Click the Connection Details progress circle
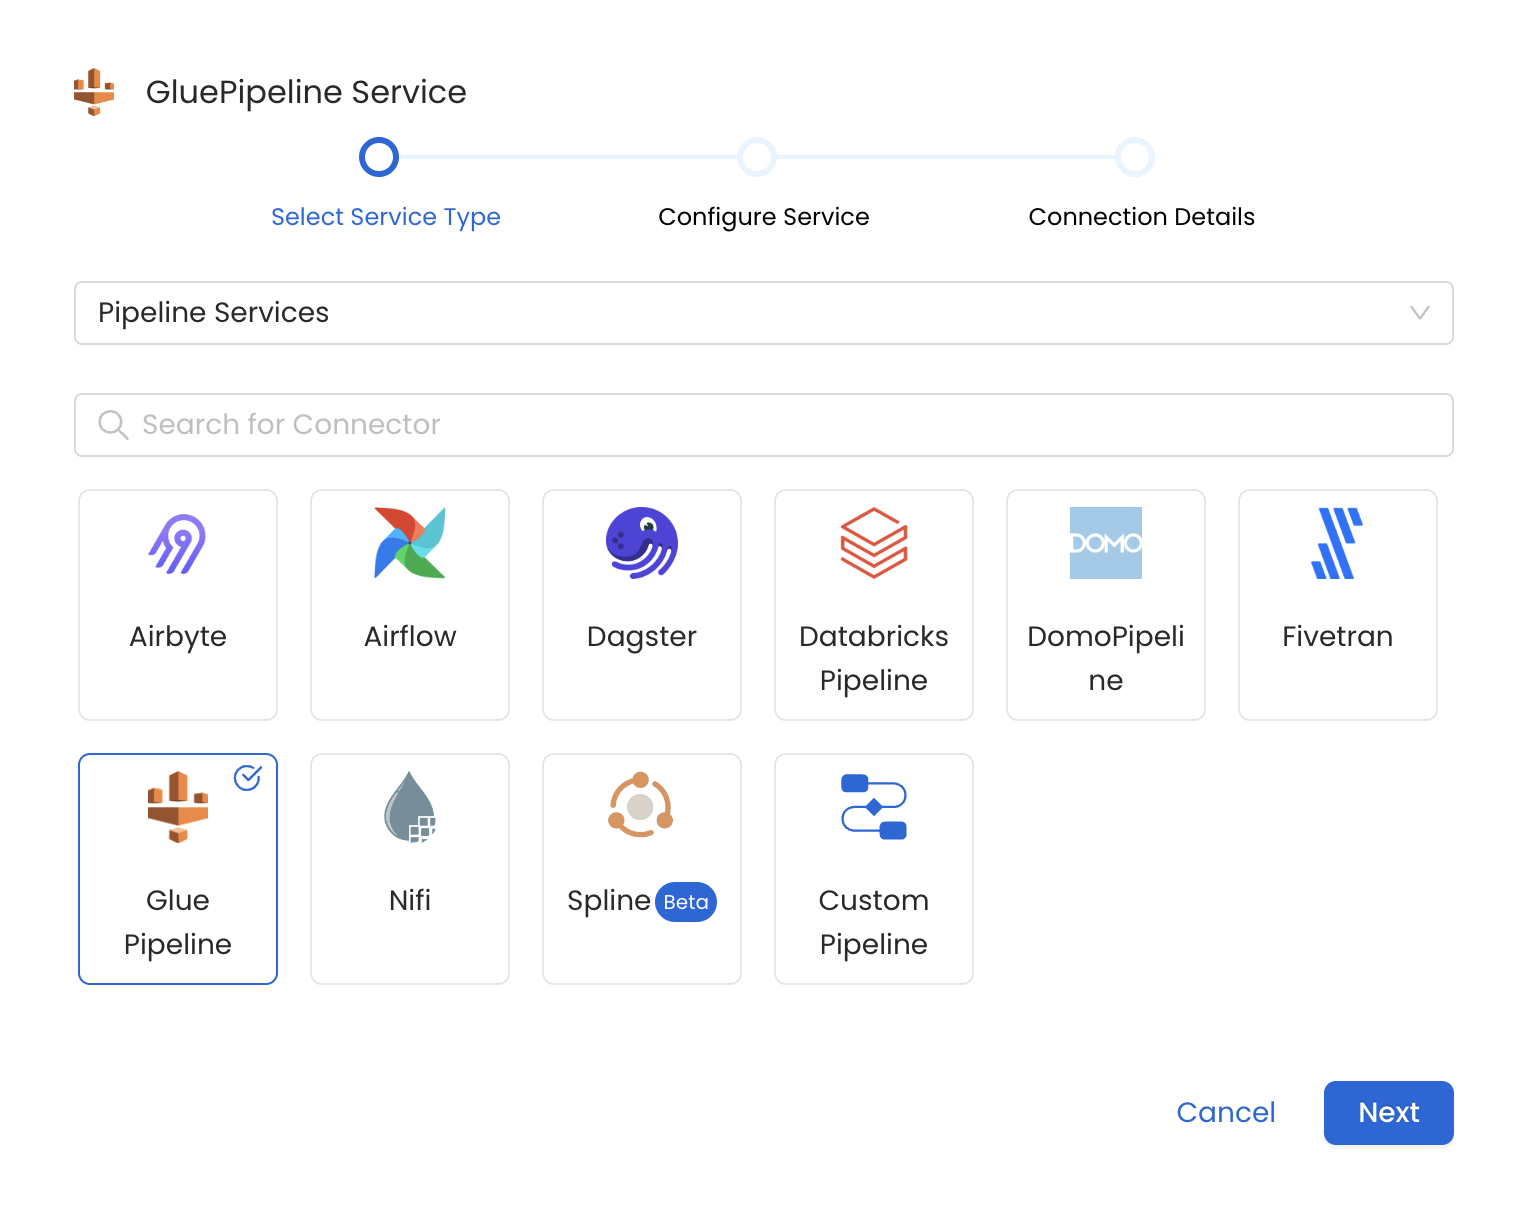The image size is (1522, 1206). pyautogui.click(x=1135, y=157)
